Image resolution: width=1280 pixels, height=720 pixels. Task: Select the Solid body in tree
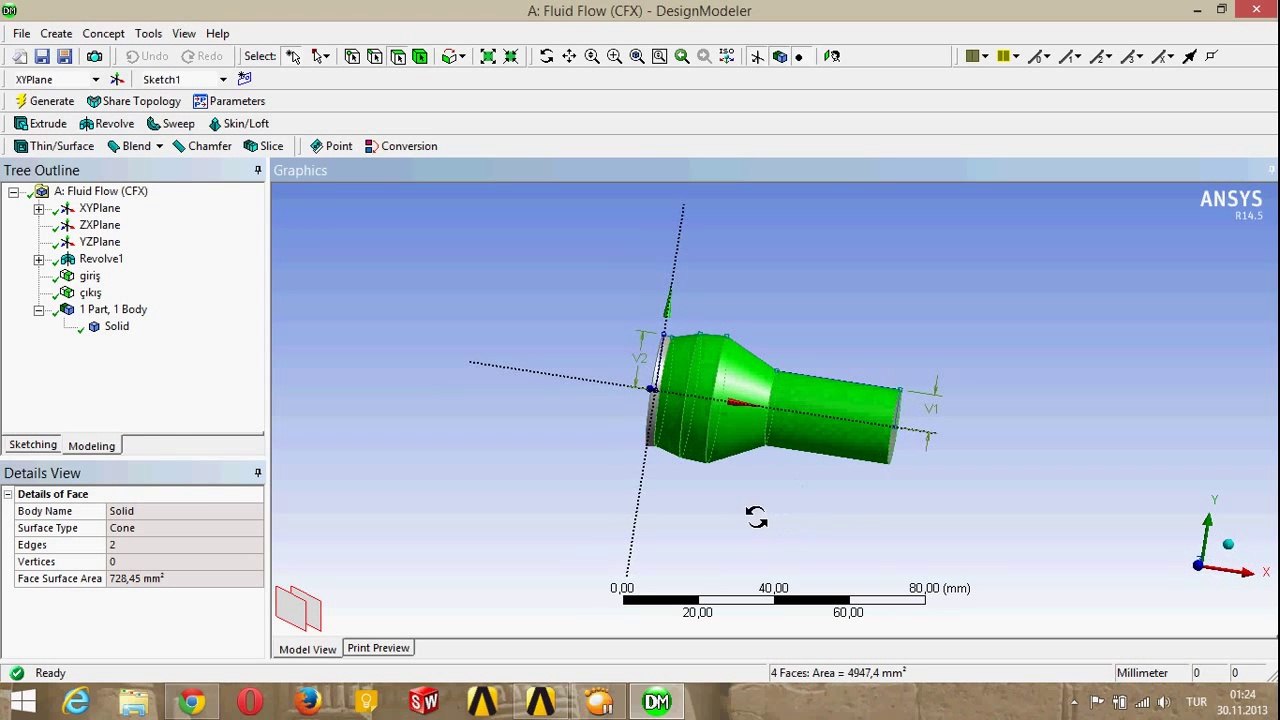tap(116, 326)
